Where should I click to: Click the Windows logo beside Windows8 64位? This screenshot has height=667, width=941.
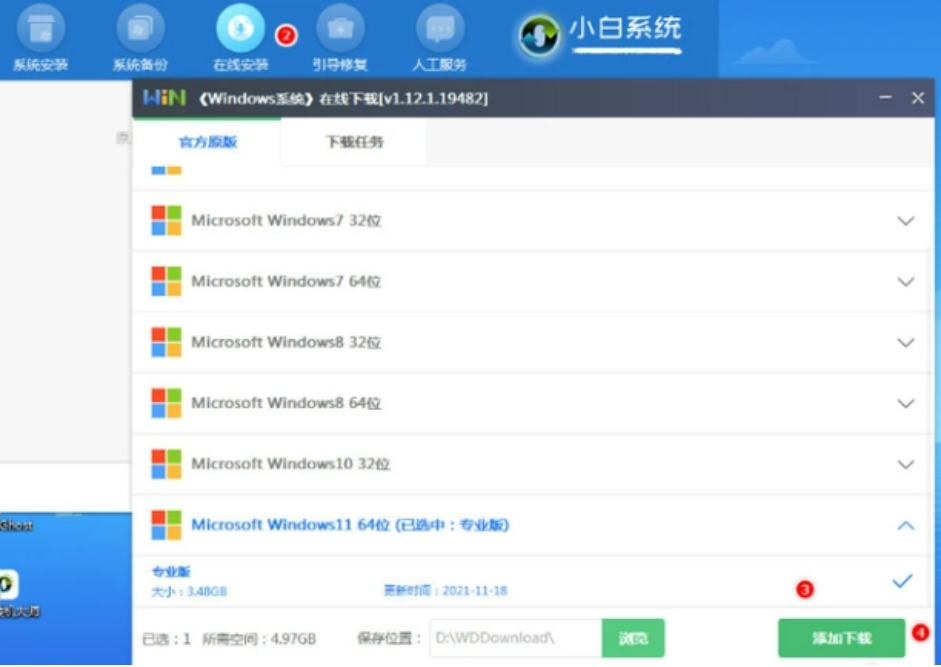pyautogui.click(x=166, y=403)
